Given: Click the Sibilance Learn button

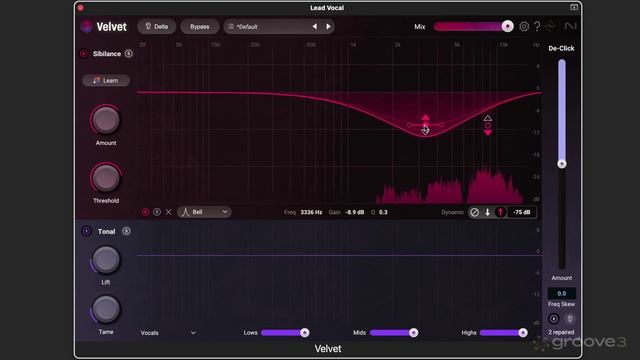Looking at the screenshot, I should (x=106, y=80).
